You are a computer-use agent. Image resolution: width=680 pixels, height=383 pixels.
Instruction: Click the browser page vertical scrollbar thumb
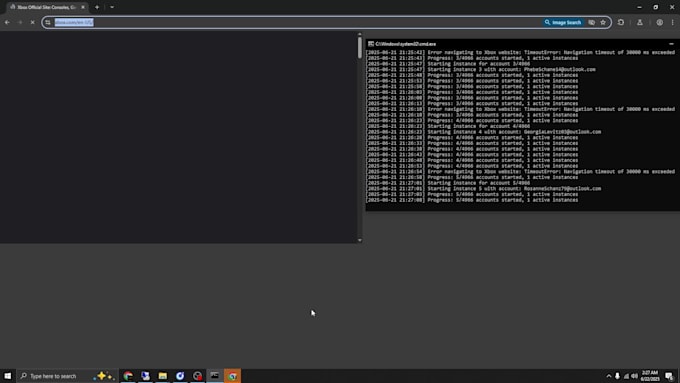360,48
